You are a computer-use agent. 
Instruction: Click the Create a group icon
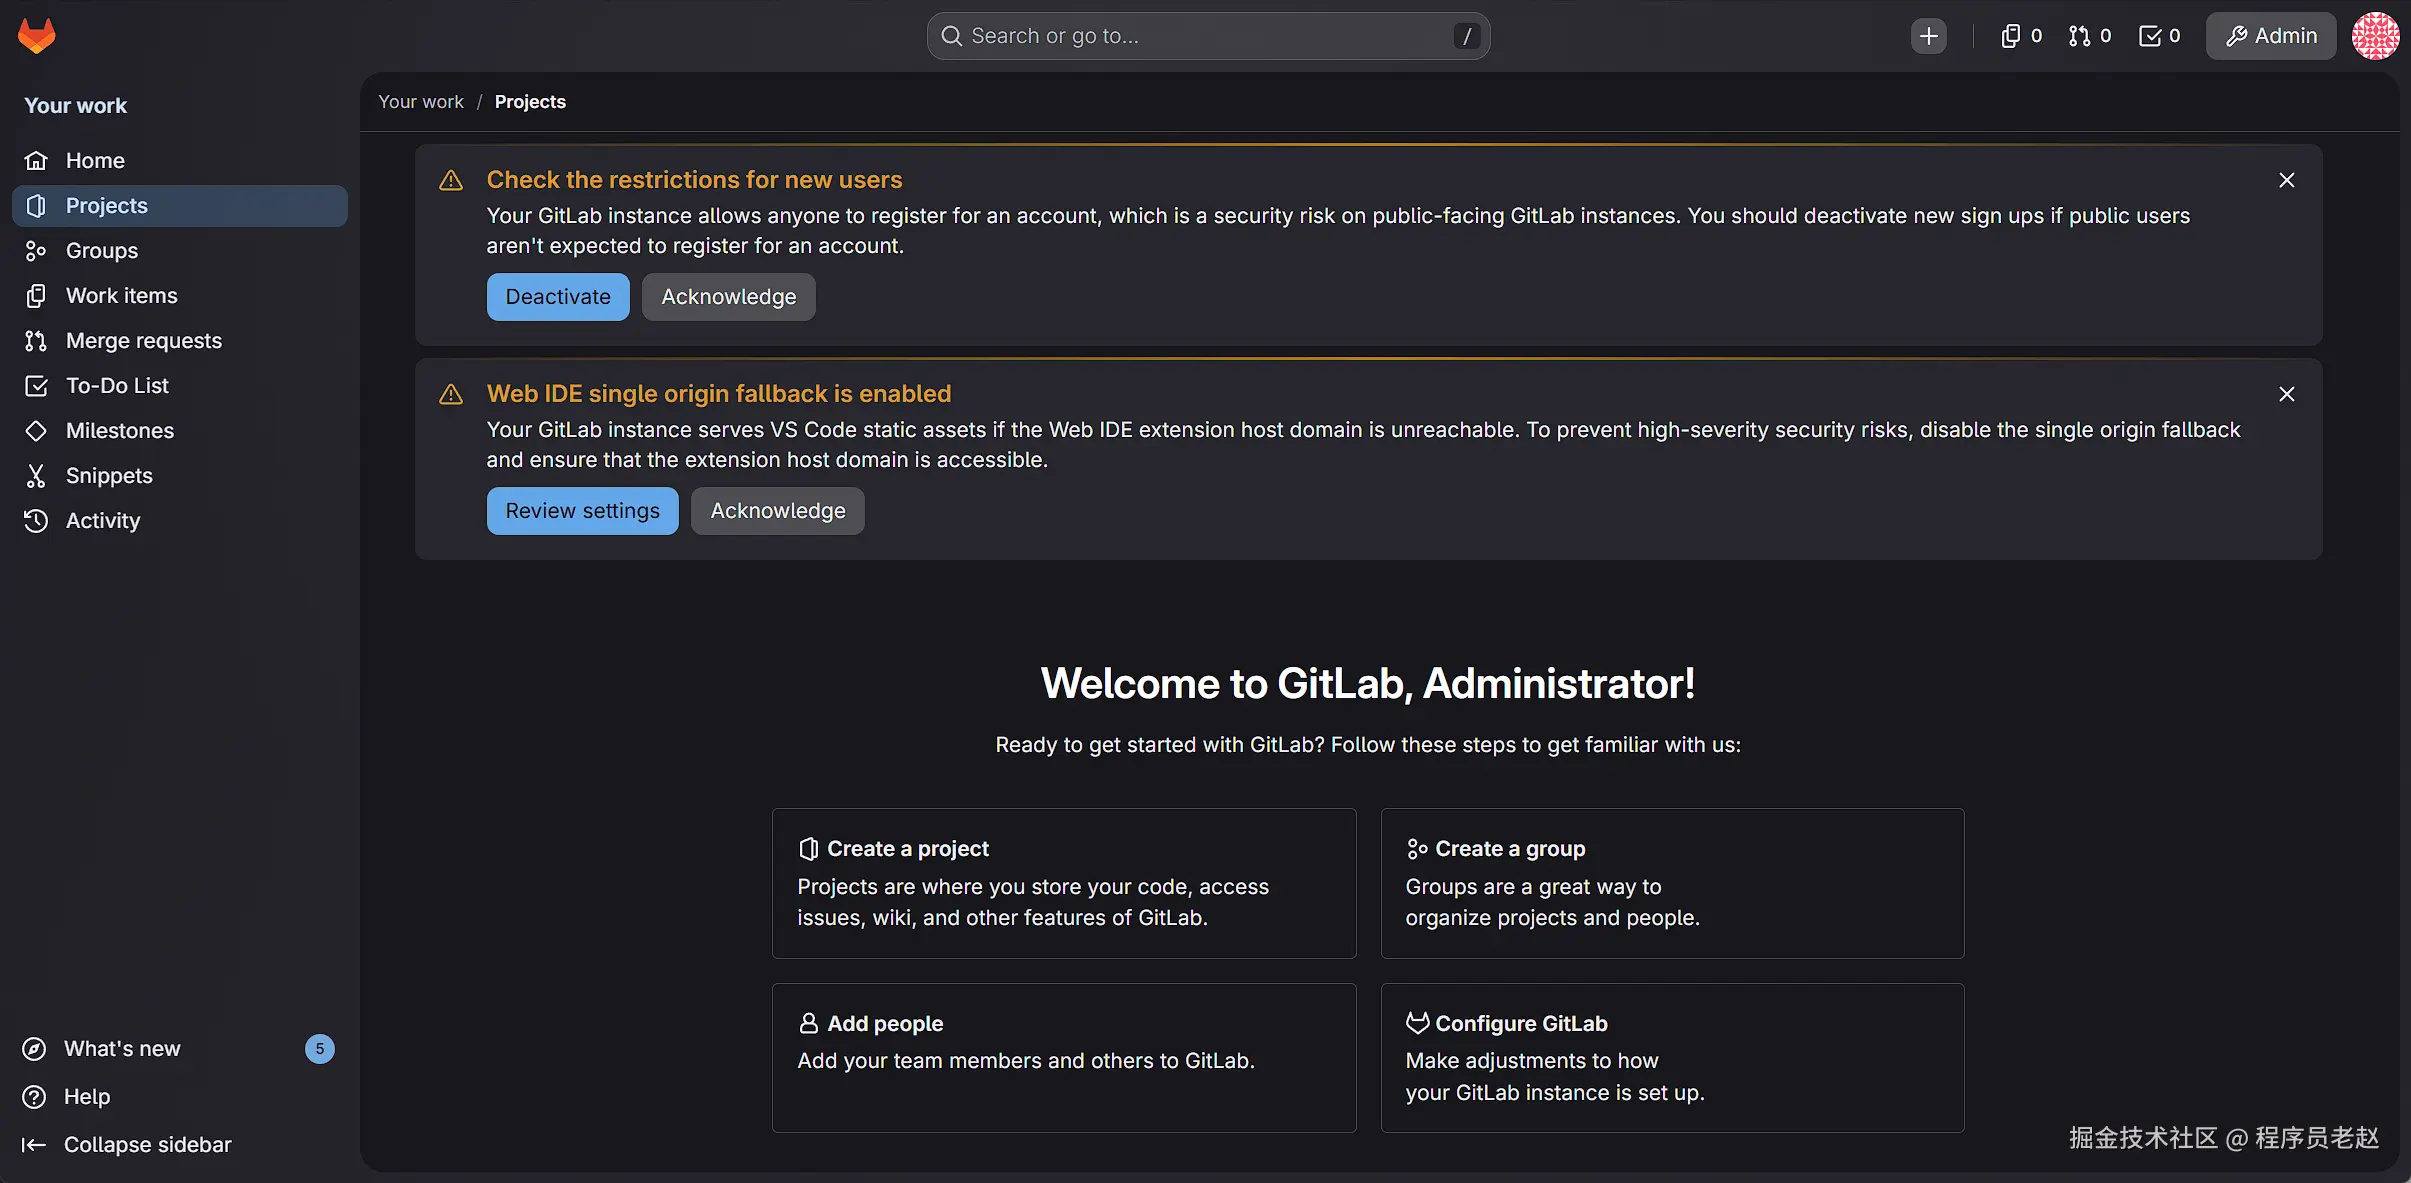pos(1417,849)
